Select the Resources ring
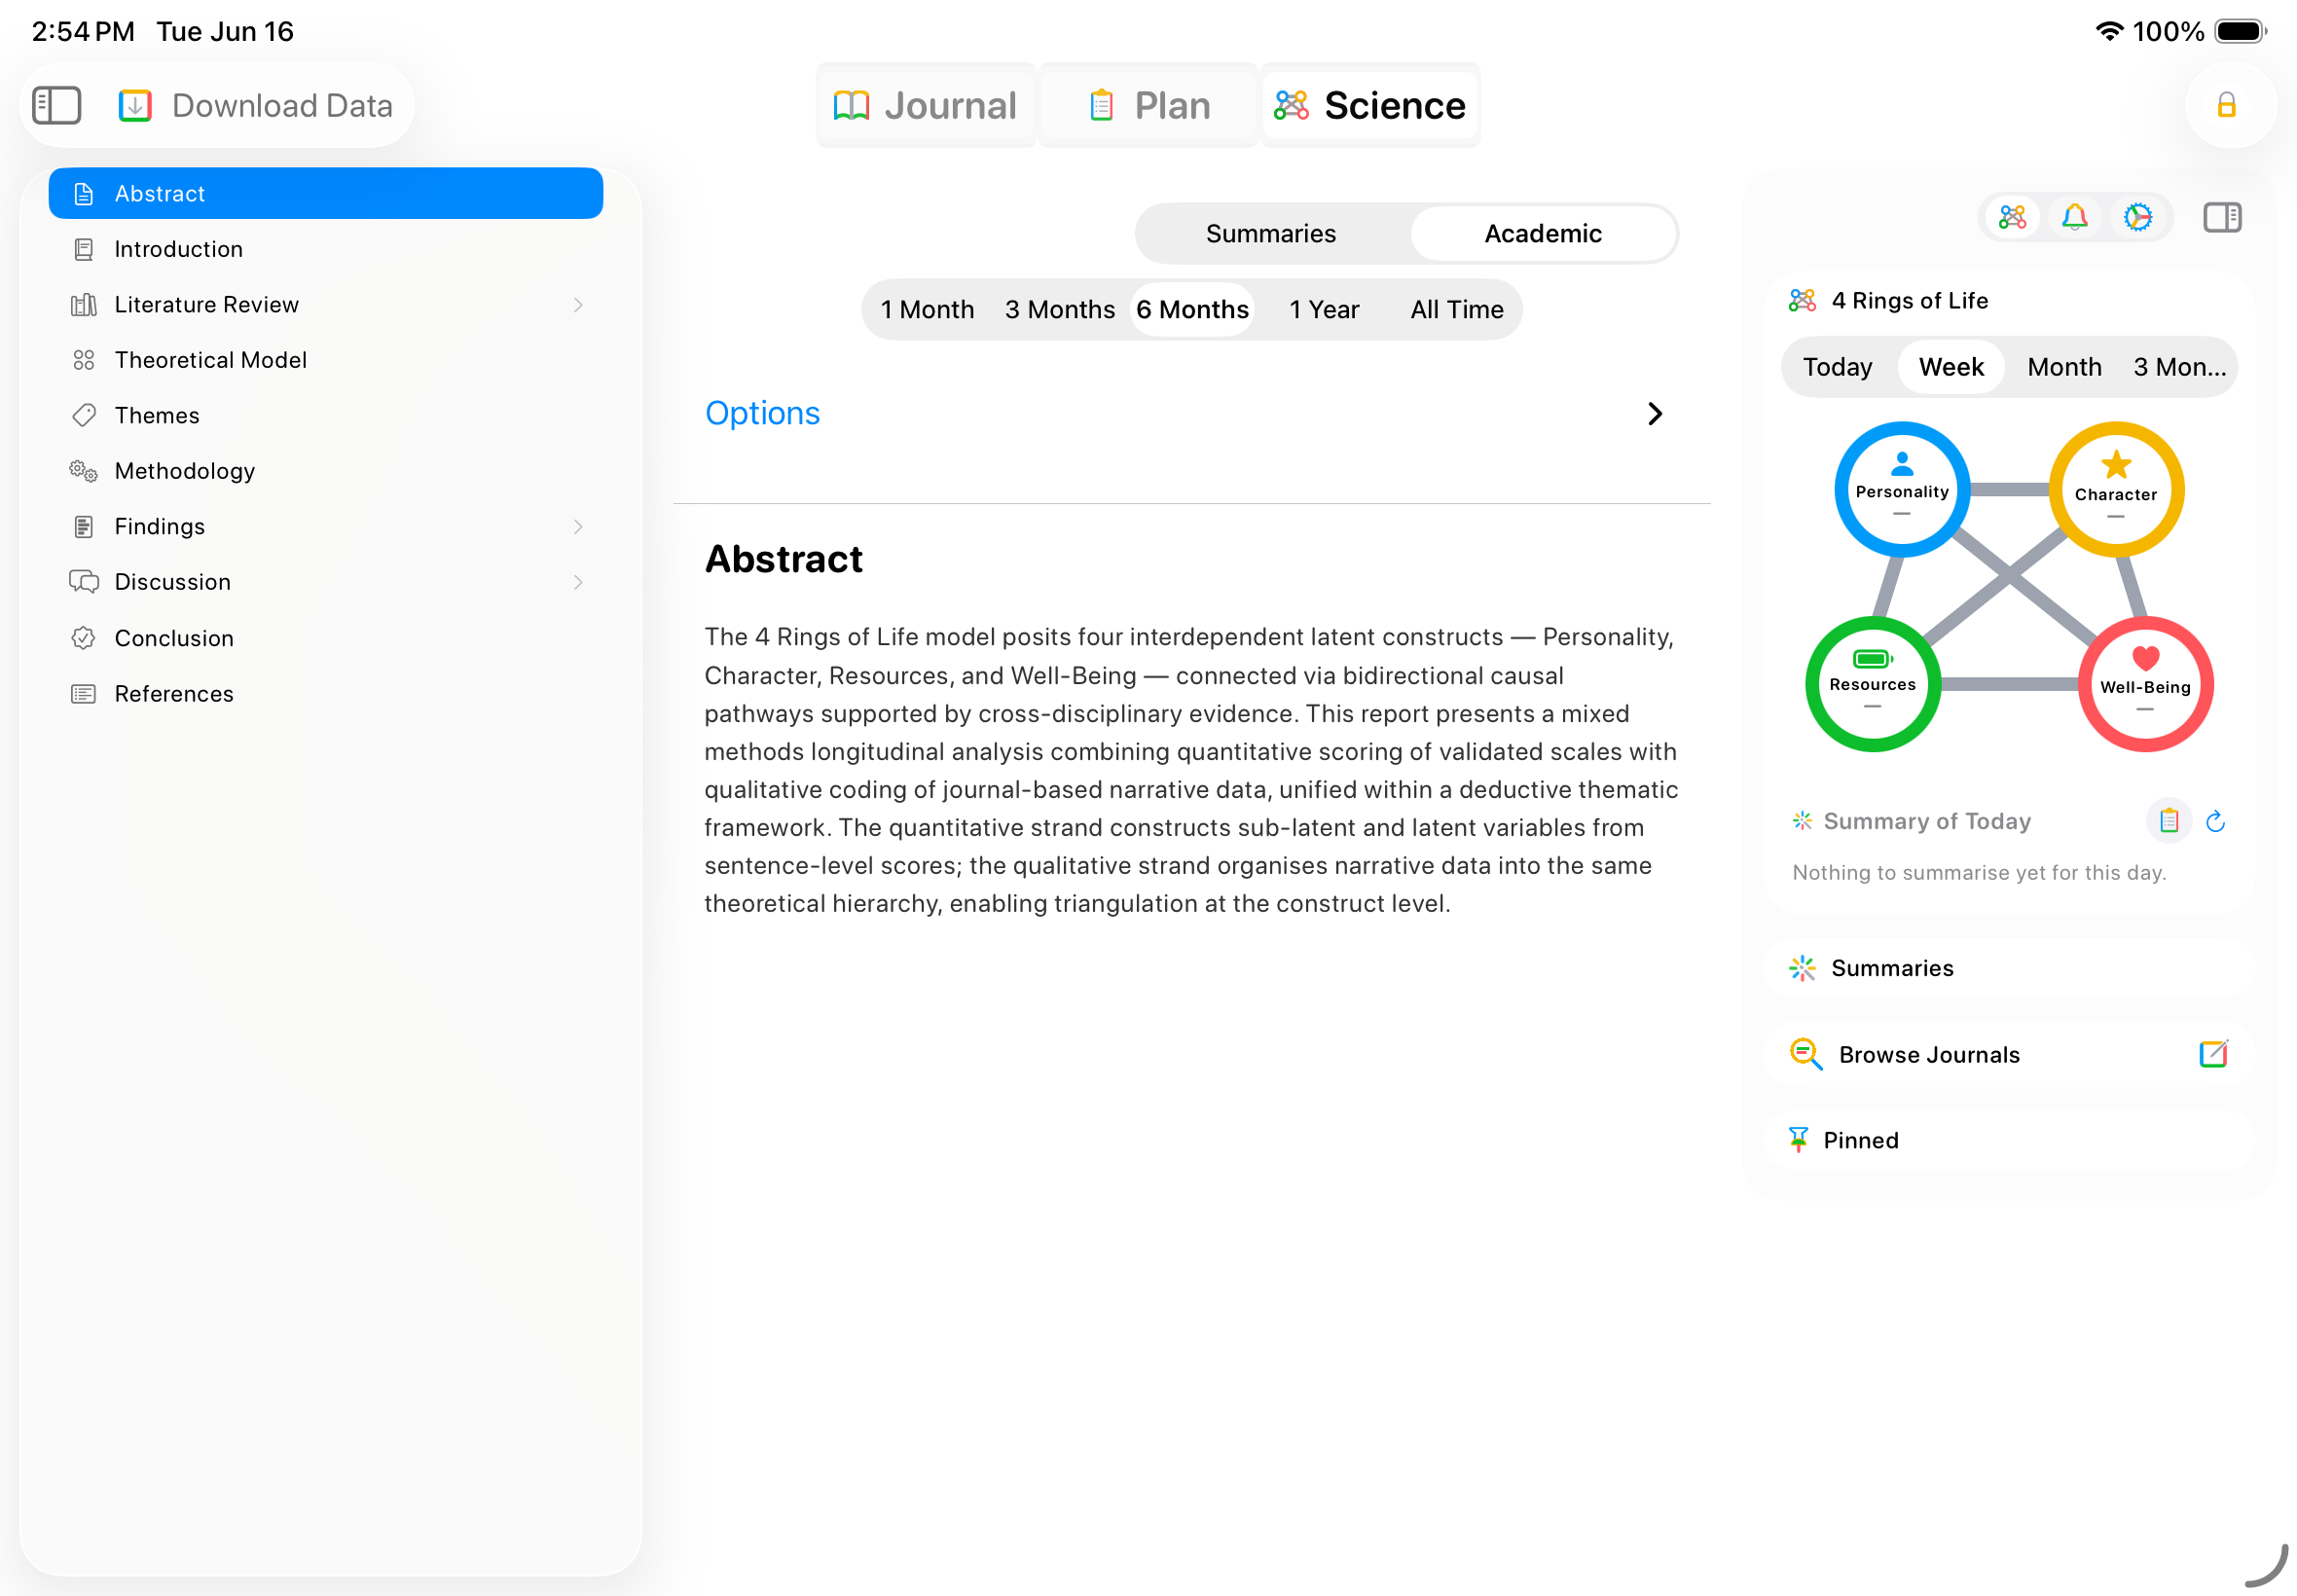This screenshot has height=1596, width=2297. pos(1873,684)
